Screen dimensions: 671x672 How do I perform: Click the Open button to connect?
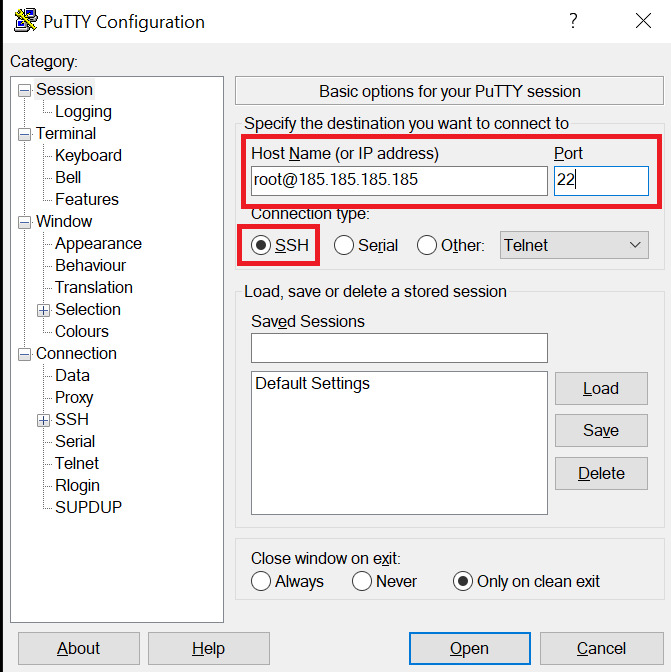click(x=468, y=649)
